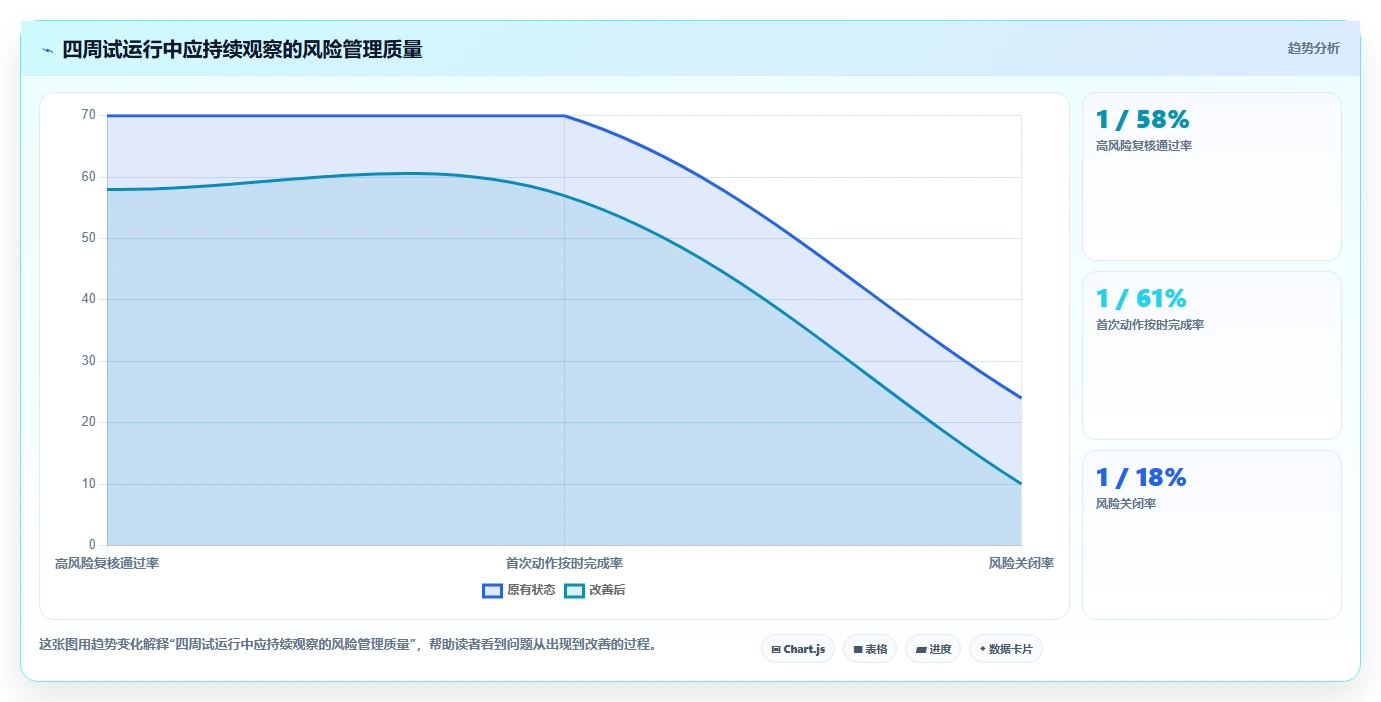Click the 高风险复核通过率 card caption
This screenshot has width=1381, height=702.
[x=1144, y=146]
